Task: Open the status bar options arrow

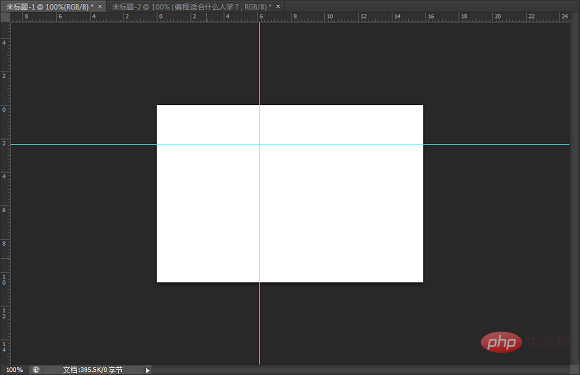Action: [x=148, y=370]
